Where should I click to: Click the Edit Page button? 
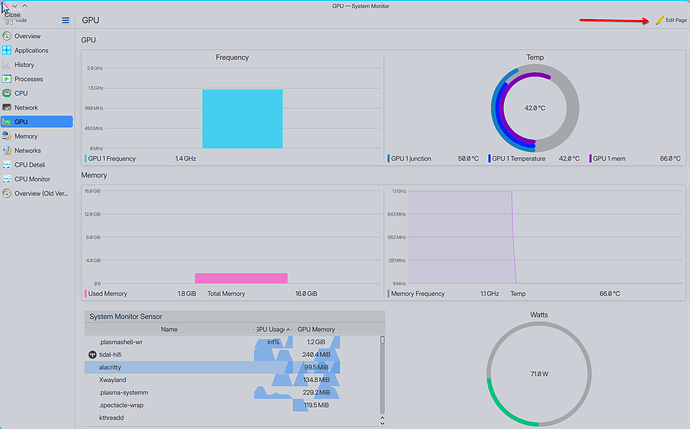point(671,20)
